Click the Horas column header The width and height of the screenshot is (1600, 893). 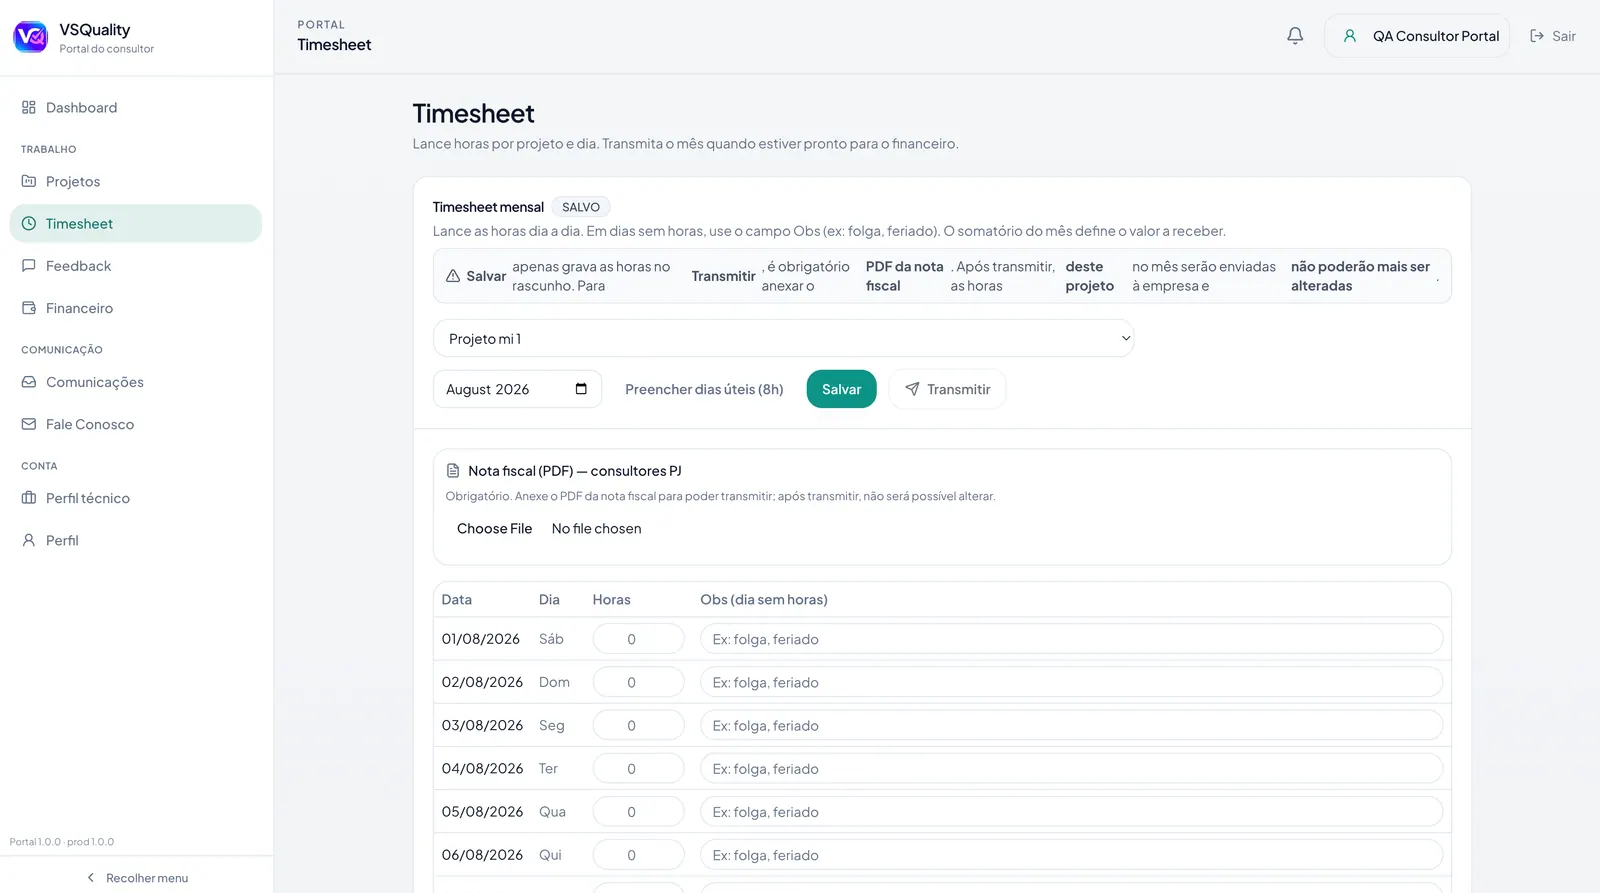pos(611,599)
